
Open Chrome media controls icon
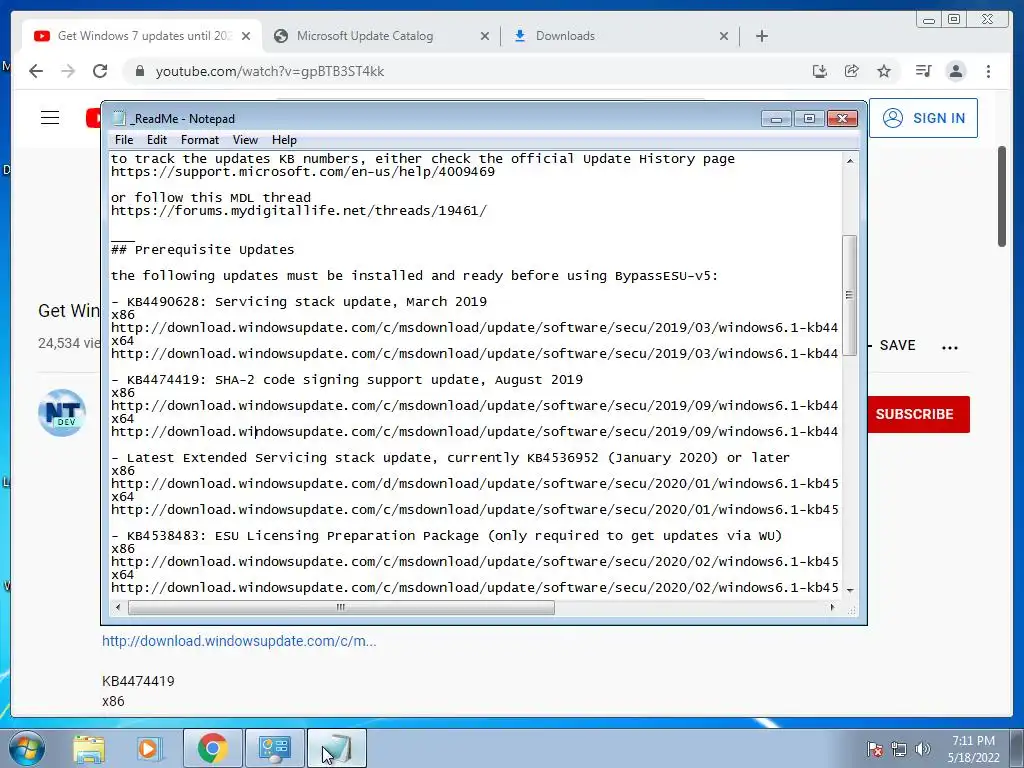(923, 71)
